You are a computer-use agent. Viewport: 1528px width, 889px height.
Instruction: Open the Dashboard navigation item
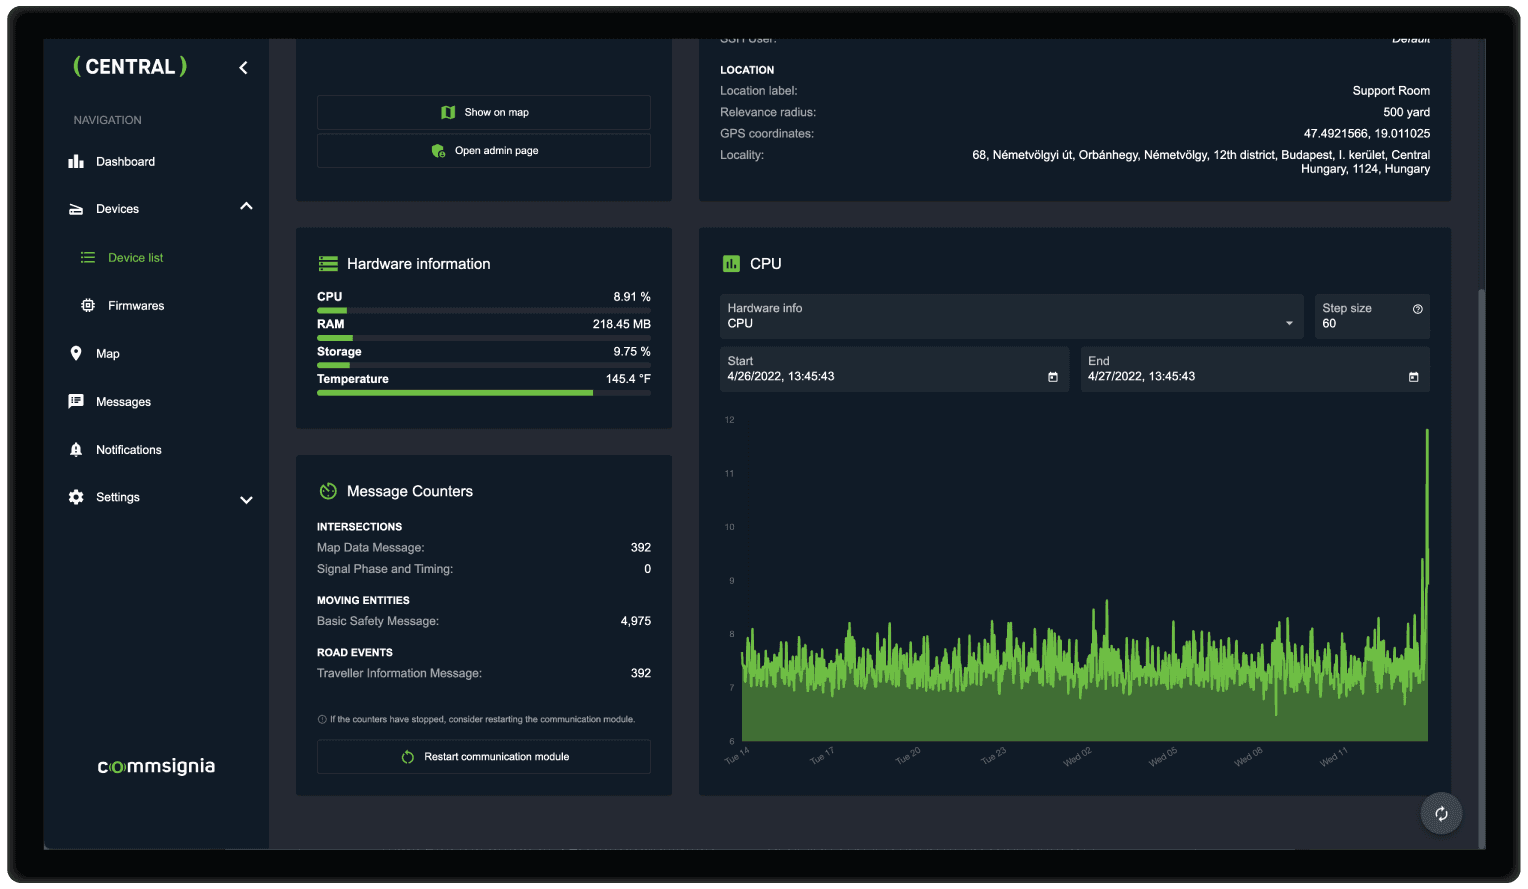tap(125, 162)
